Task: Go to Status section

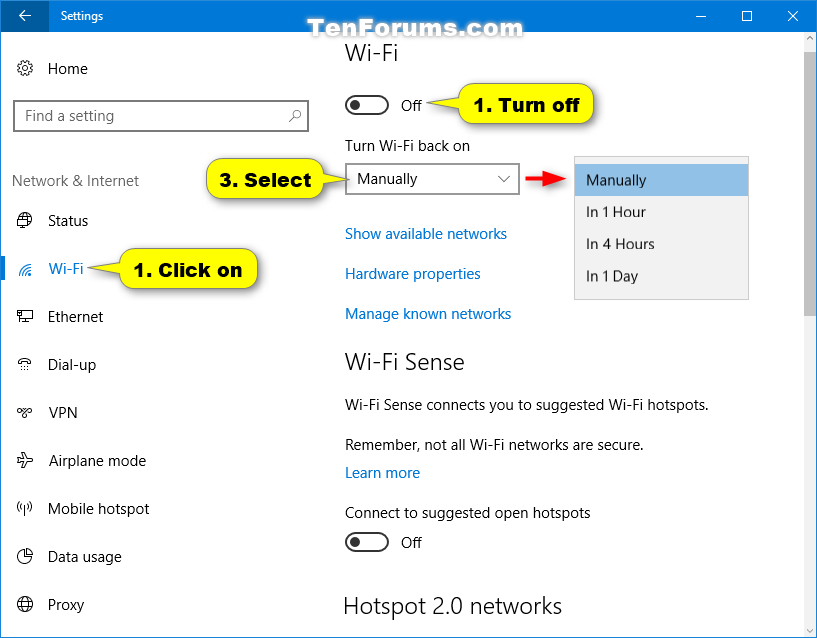Action: [68, 221]
